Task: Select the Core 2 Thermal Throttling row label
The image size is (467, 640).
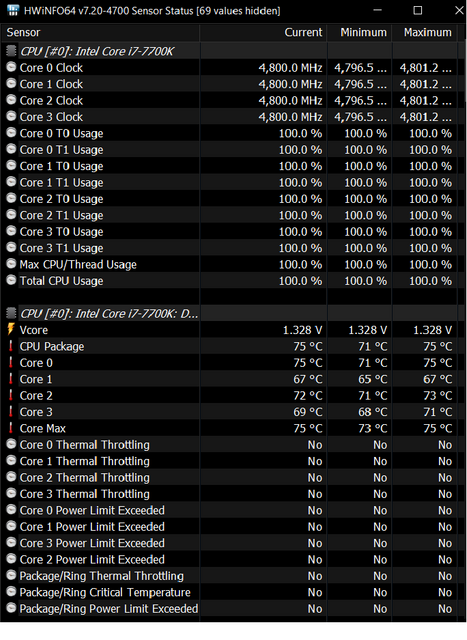Action: coord(85,478)
